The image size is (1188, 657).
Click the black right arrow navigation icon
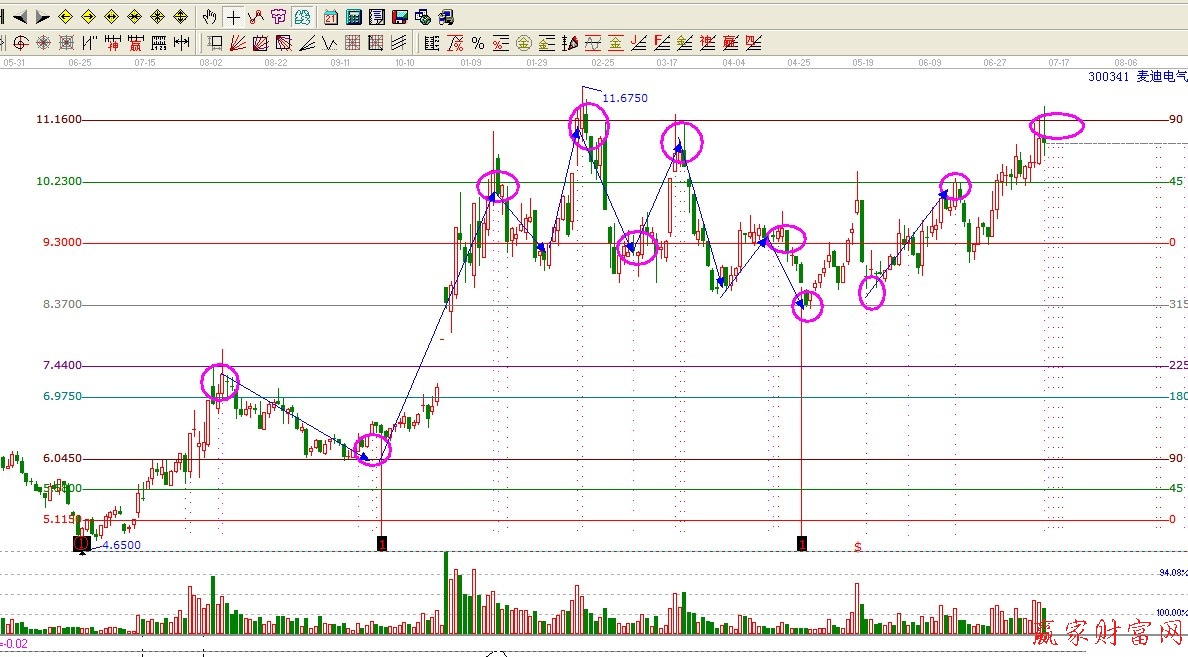pyautogui.click(x=42, y=17)
